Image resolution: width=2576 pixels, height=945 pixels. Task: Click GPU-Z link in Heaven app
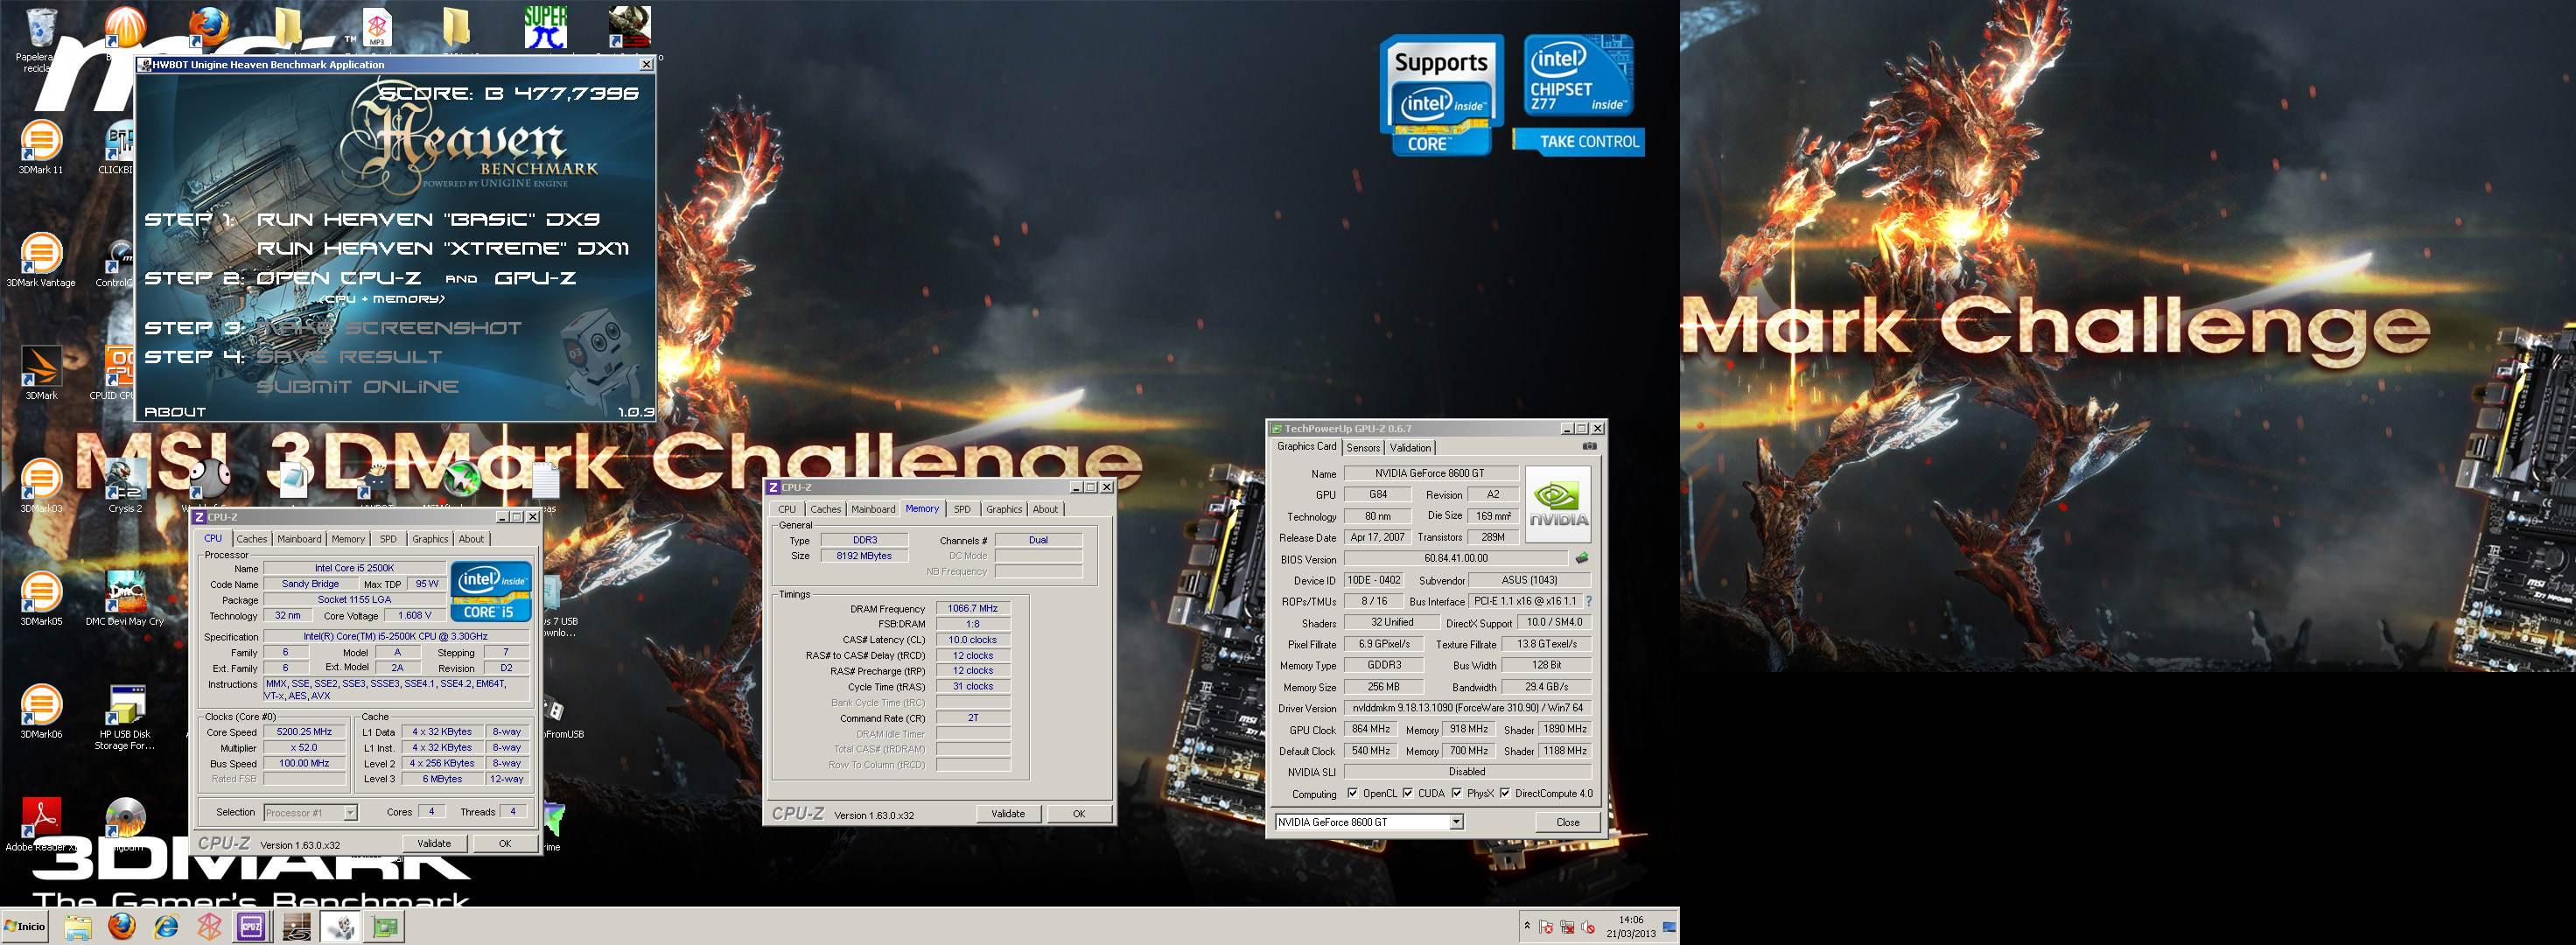tap(535, 278)
